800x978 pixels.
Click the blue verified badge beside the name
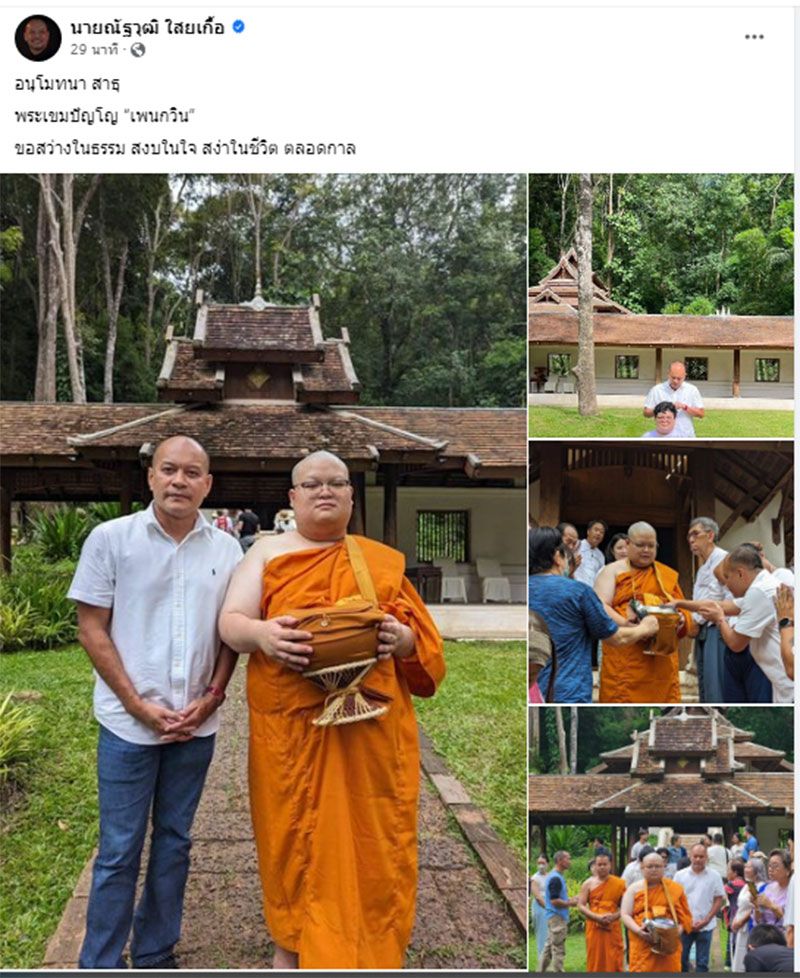(238, 27)
